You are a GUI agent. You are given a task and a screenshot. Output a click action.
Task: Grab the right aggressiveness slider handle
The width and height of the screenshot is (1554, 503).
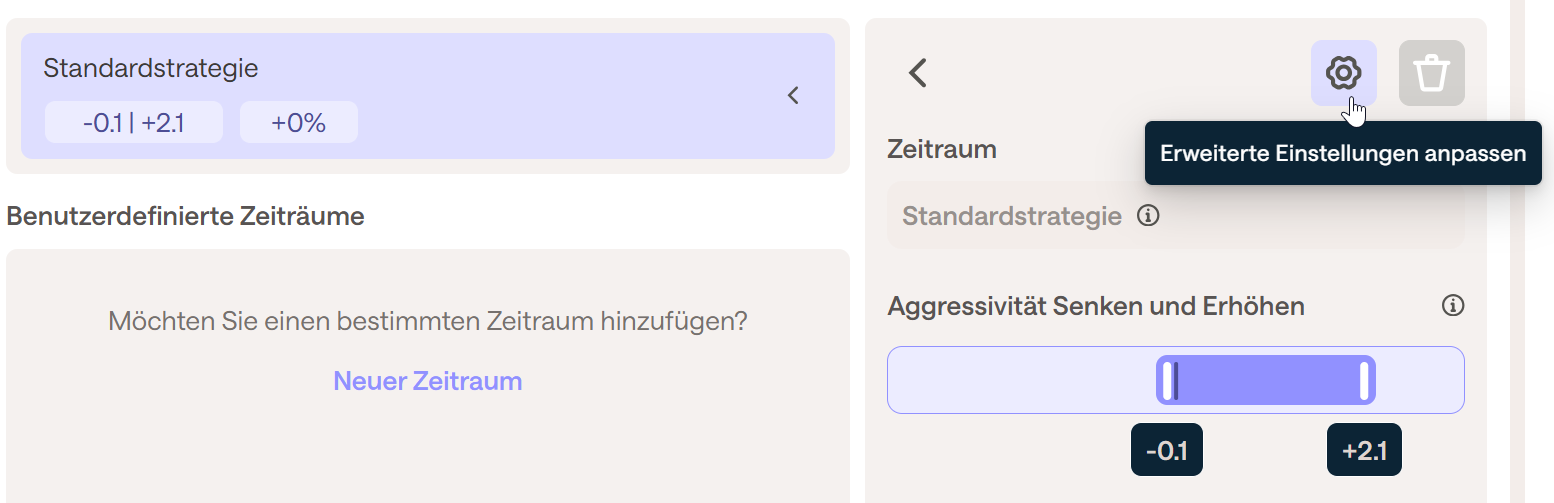pyautogui.click(x=1363, y=381)
